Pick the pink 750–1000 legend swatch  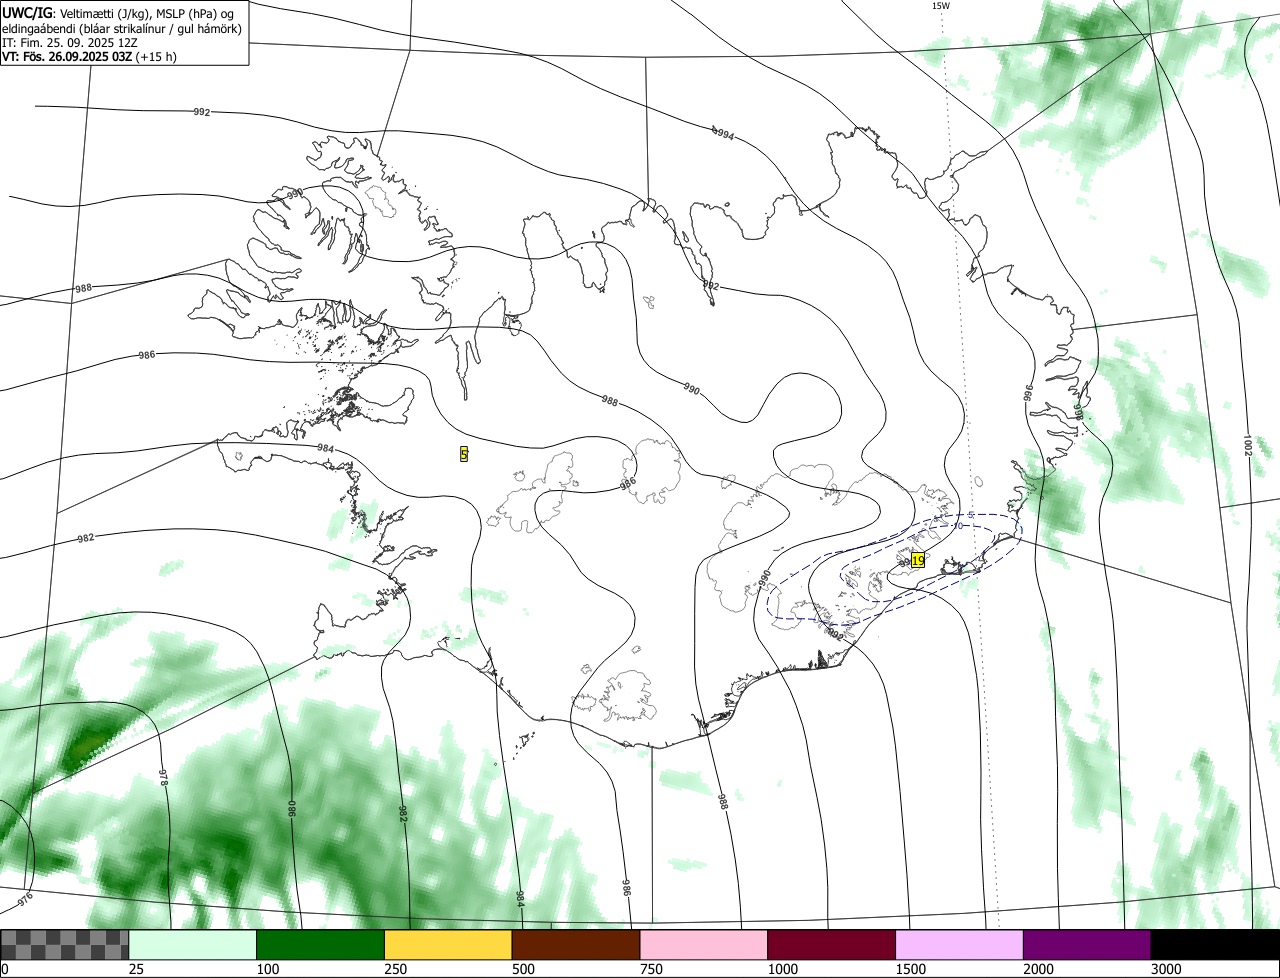(x=704, y=945)
